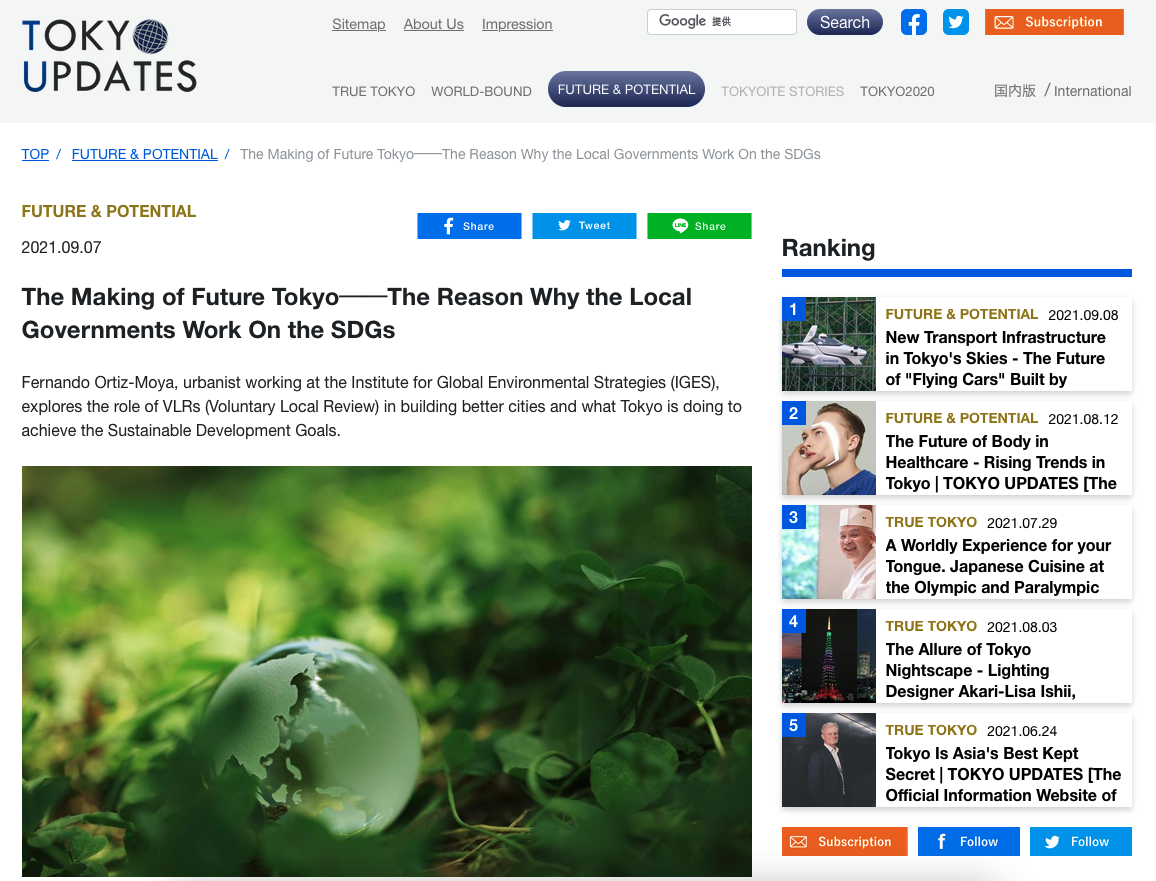Select the FUTURE & POTENTIAL nav tab

pyautogui.click(x=626, y=89)
